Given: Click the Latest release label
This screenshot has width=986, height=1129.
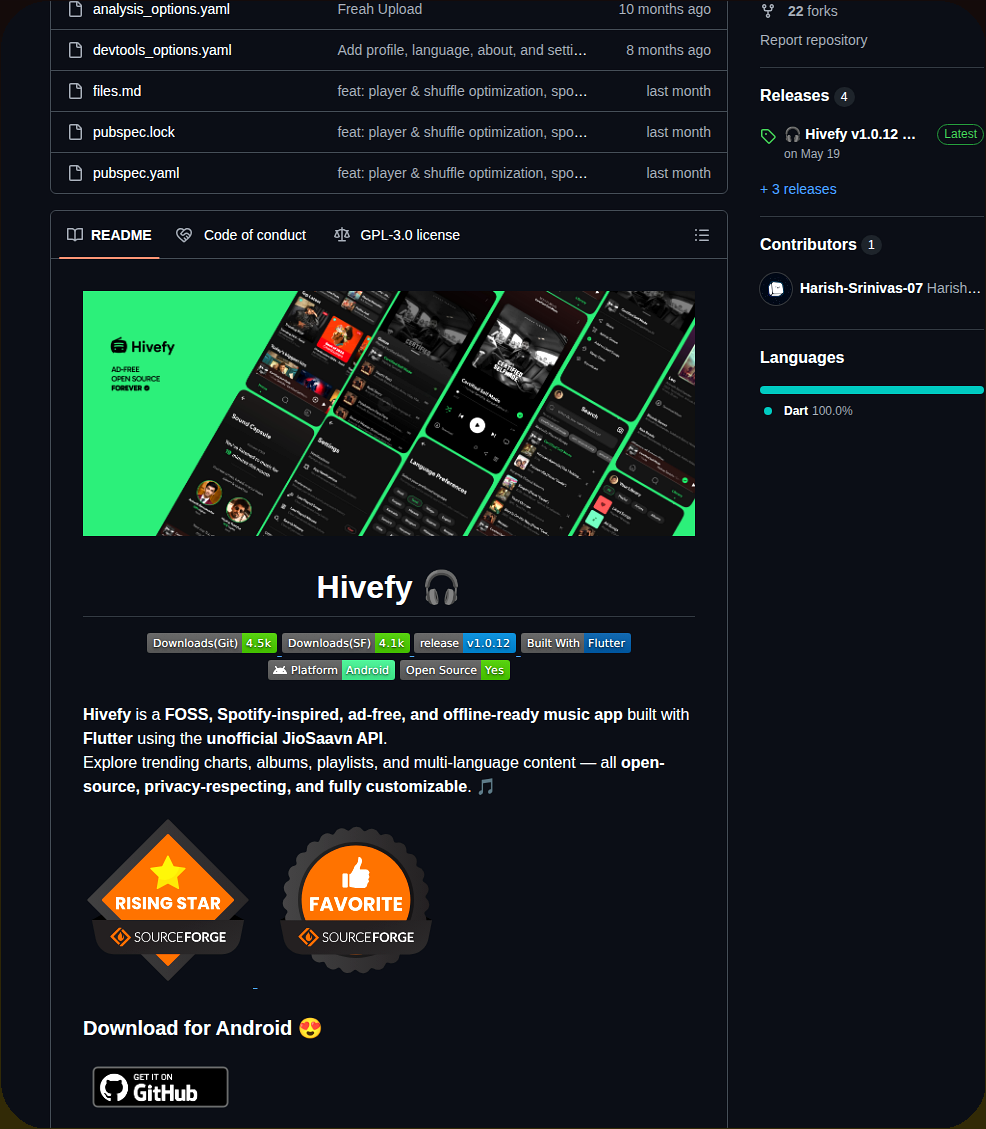Looking at the screenshot, I should (x=959, y=134).
